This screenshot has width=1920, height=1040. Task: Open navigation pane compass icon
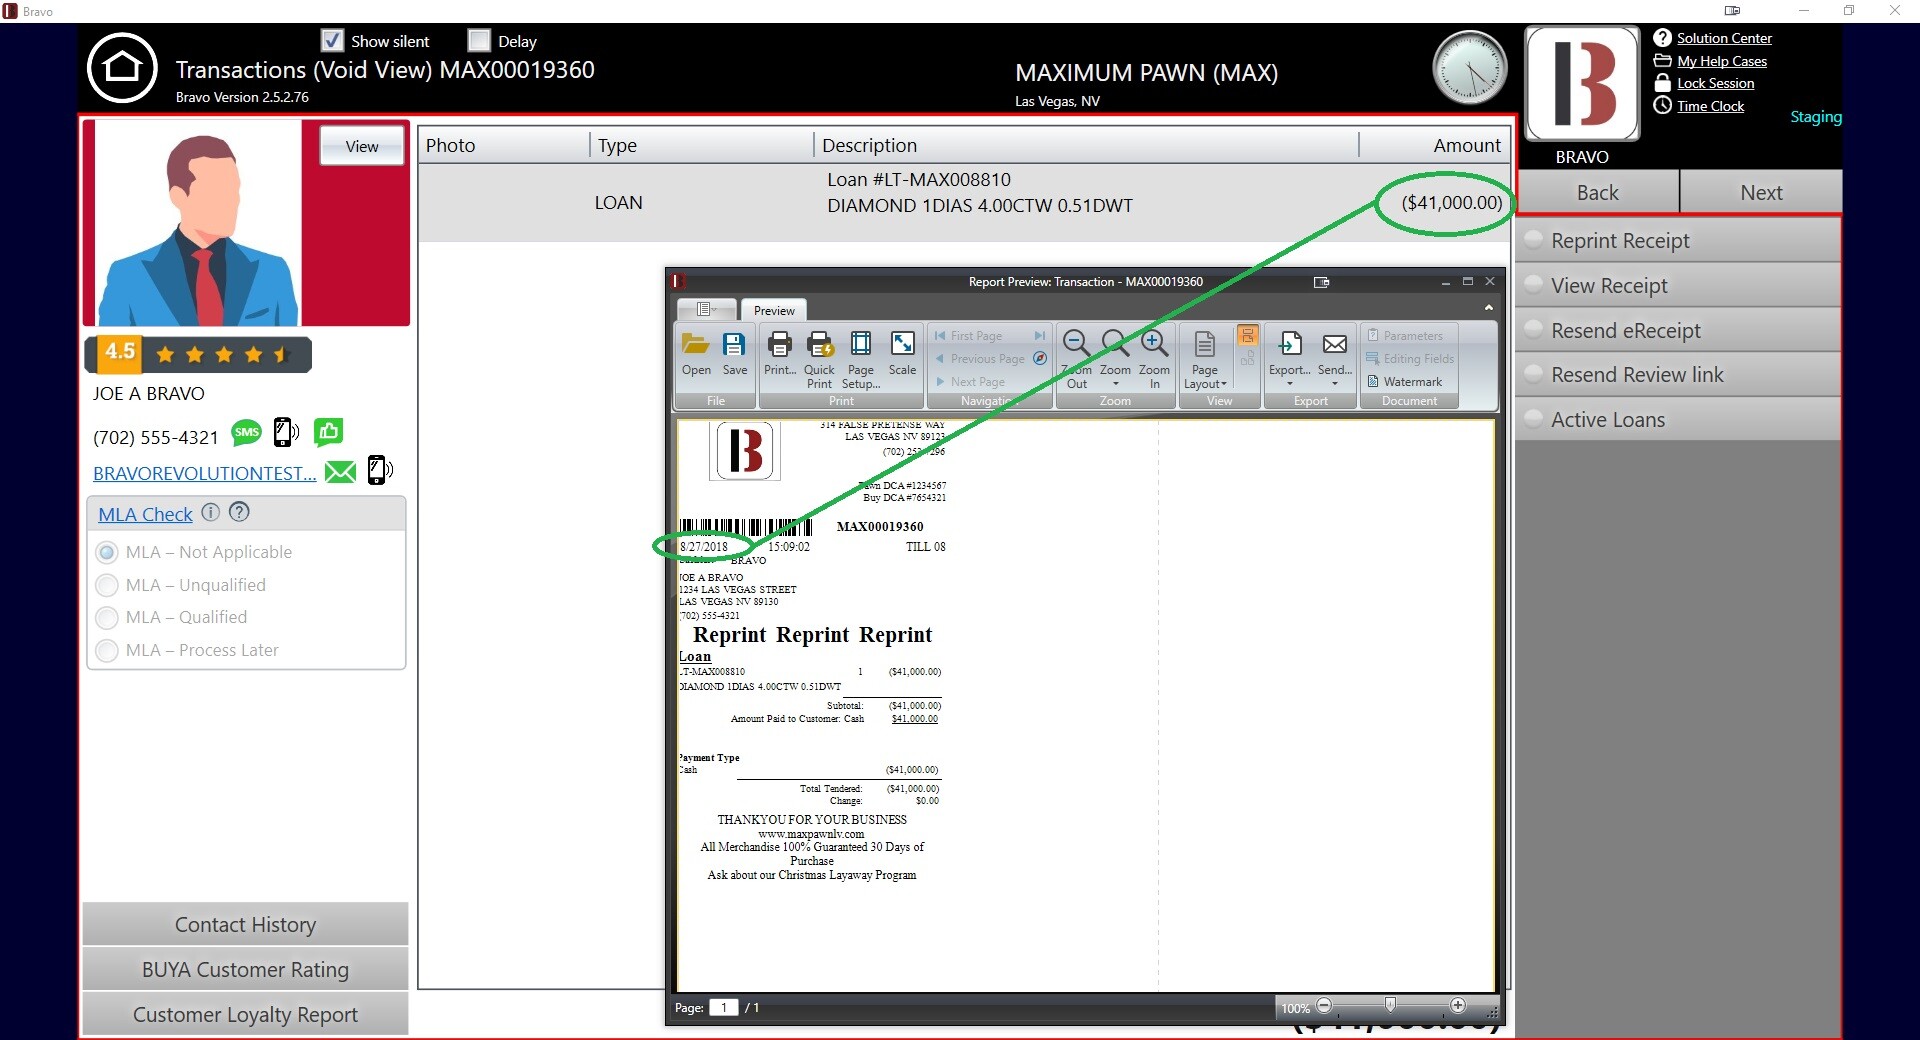point(1040,358)
